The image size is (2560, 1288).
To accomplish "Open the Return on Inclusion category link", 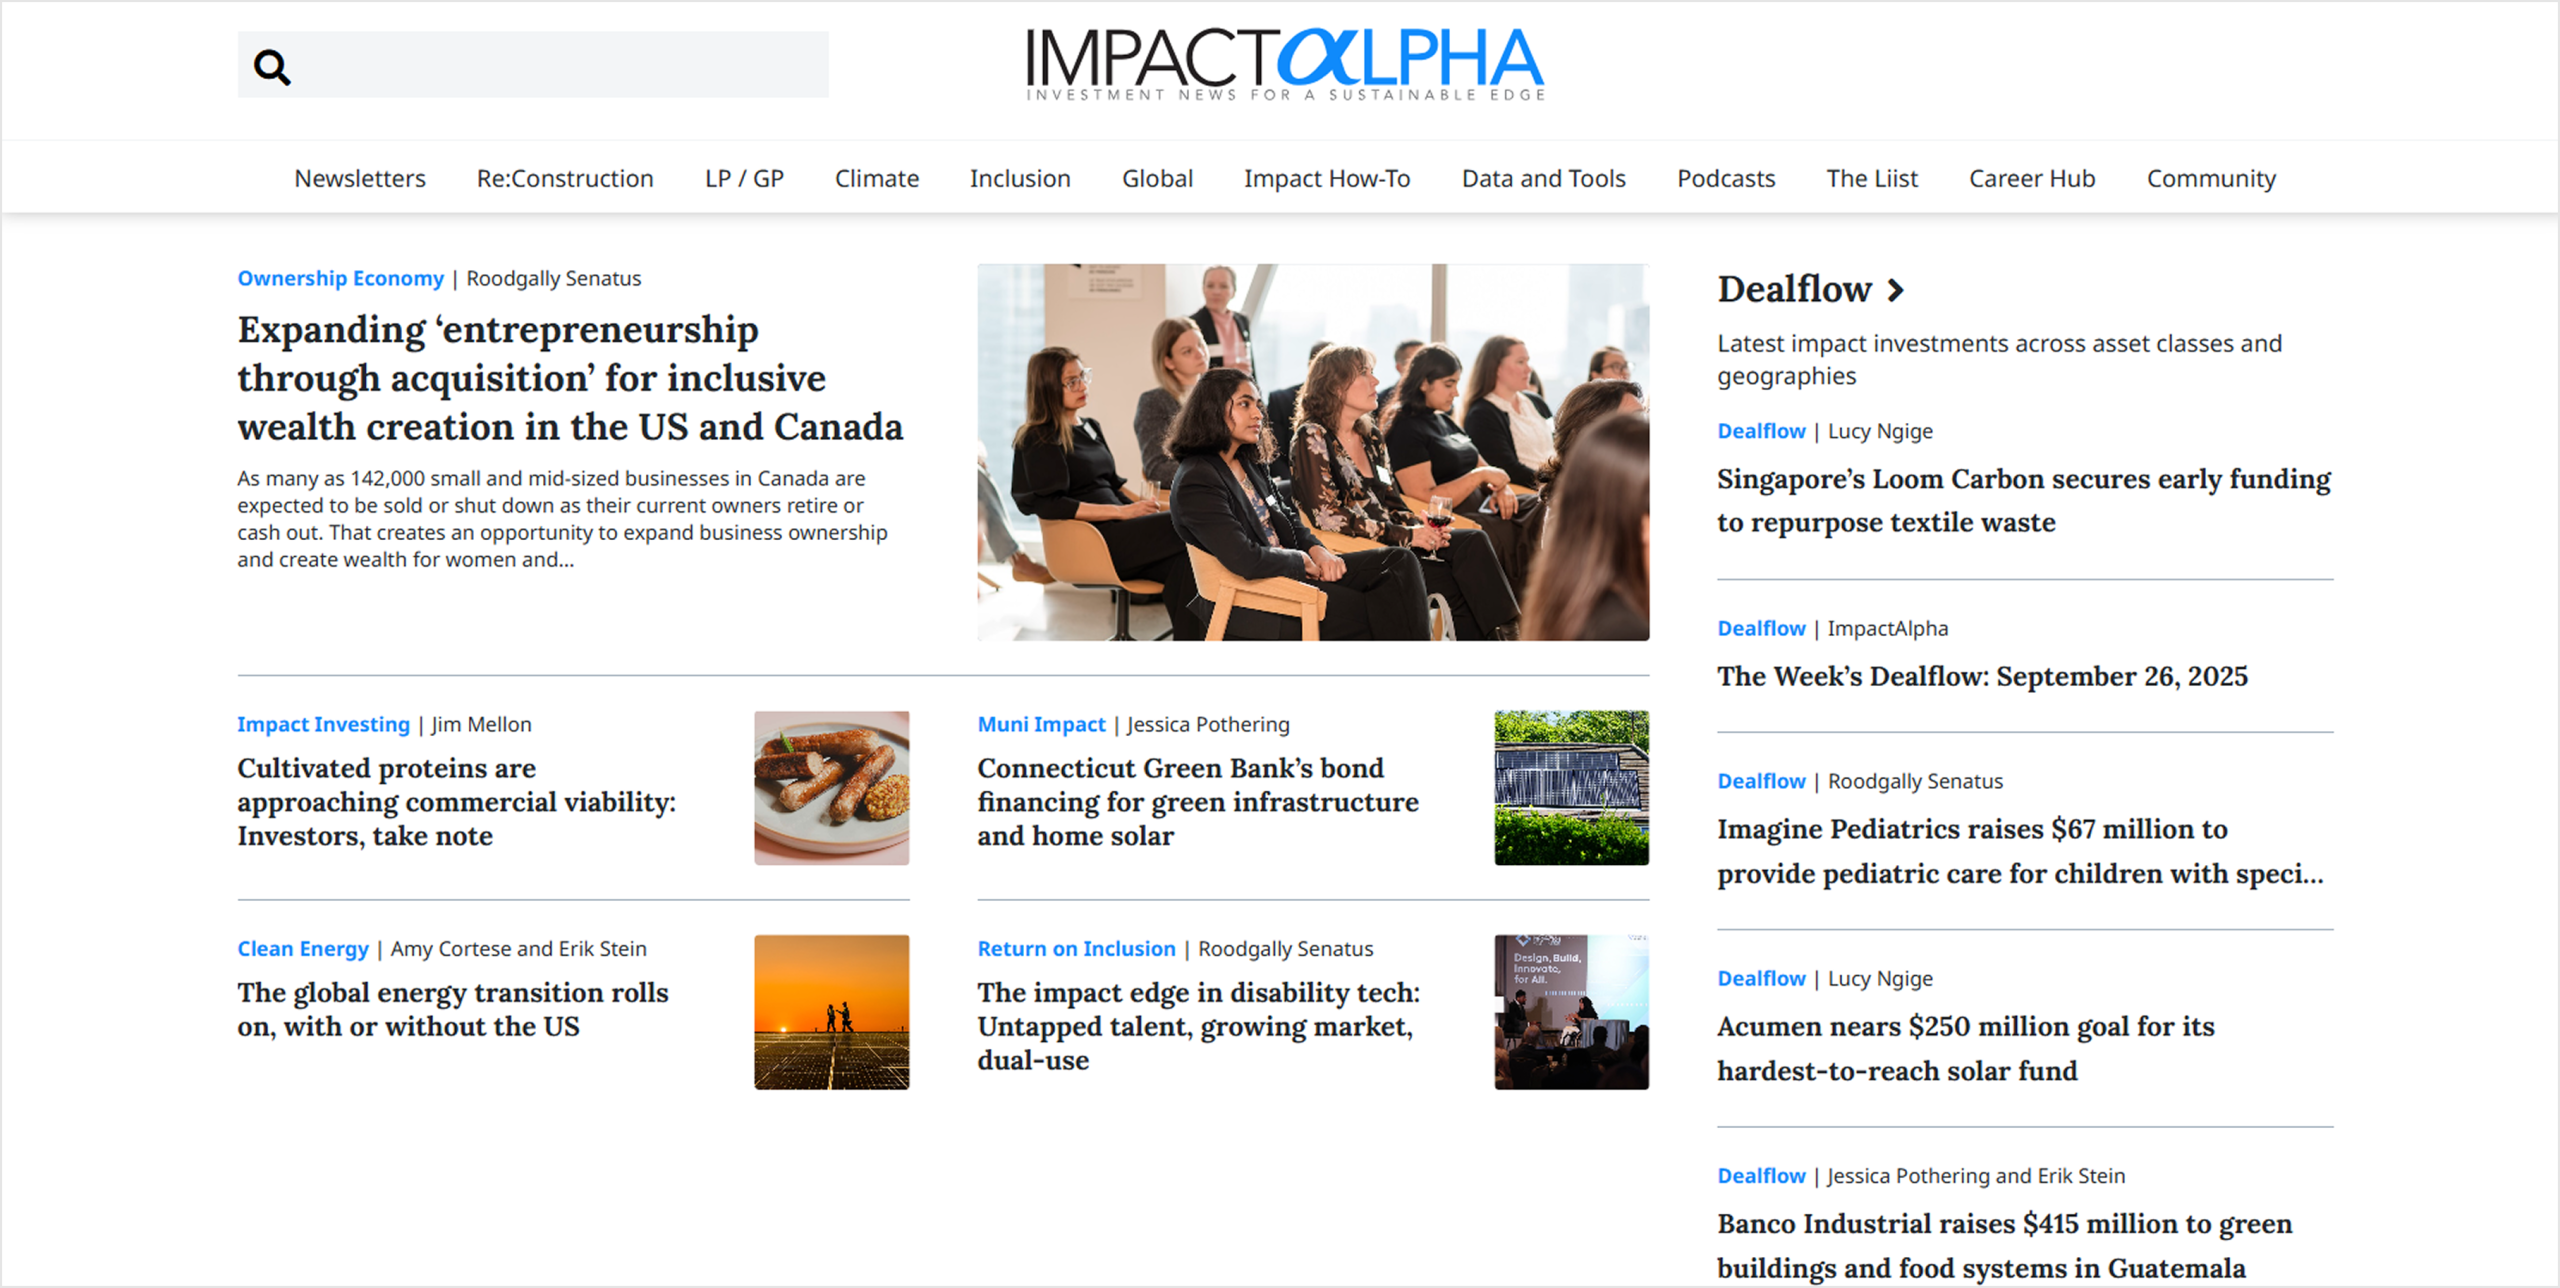I will [x=1076, y=948].
